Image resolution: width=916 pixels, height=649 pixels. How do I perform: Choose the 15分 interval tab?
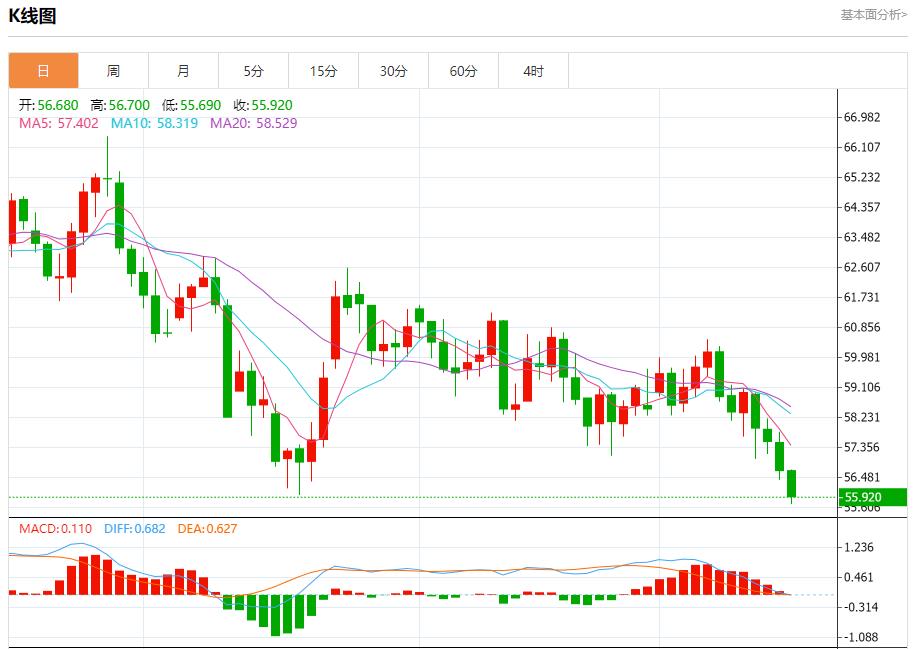coord(323,71)
